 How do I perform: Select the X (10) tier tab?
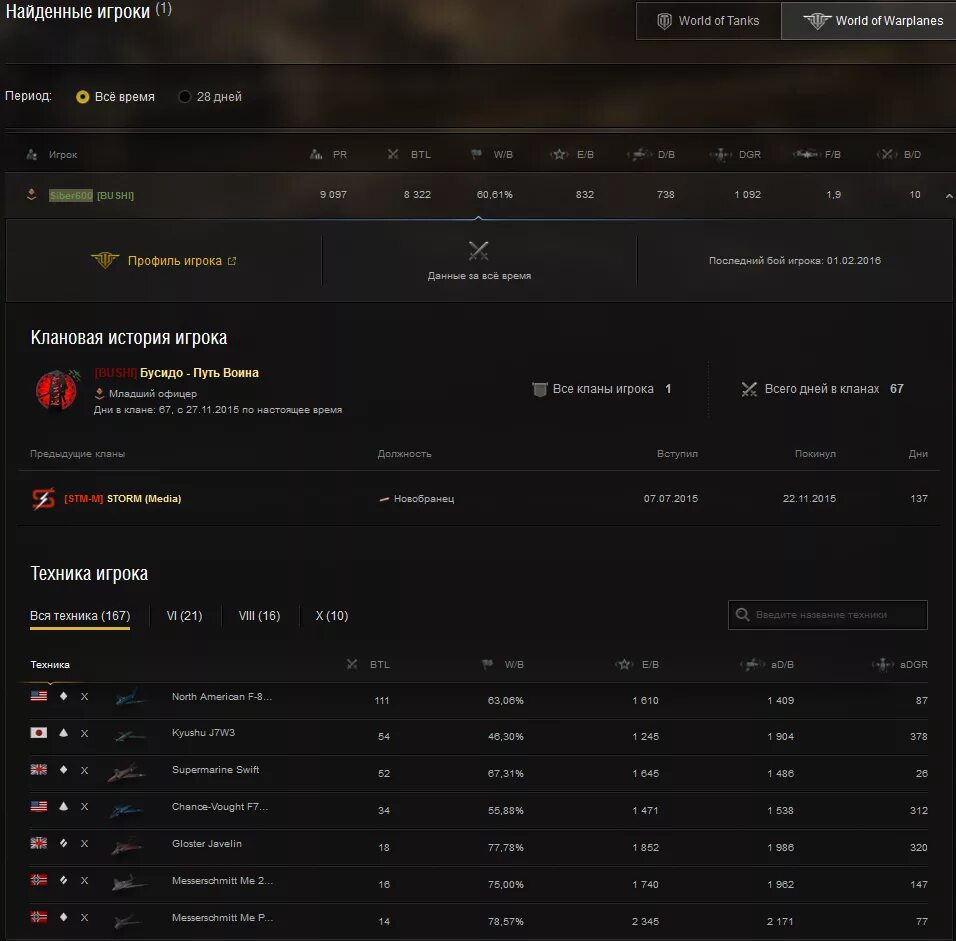[x=332, y=616]
